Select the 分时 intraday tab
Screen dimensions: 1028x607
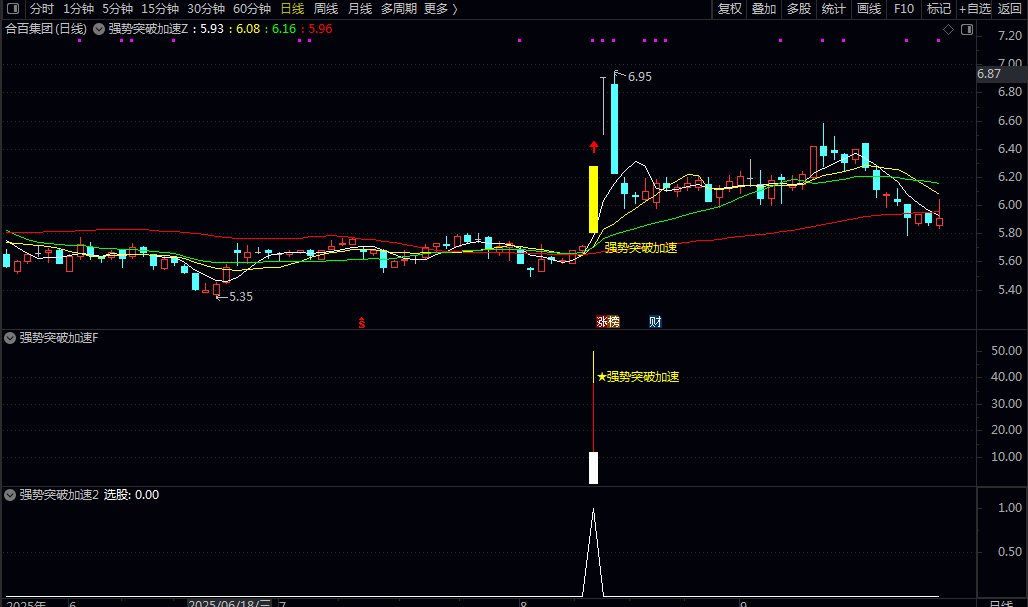tap(41, 9)
